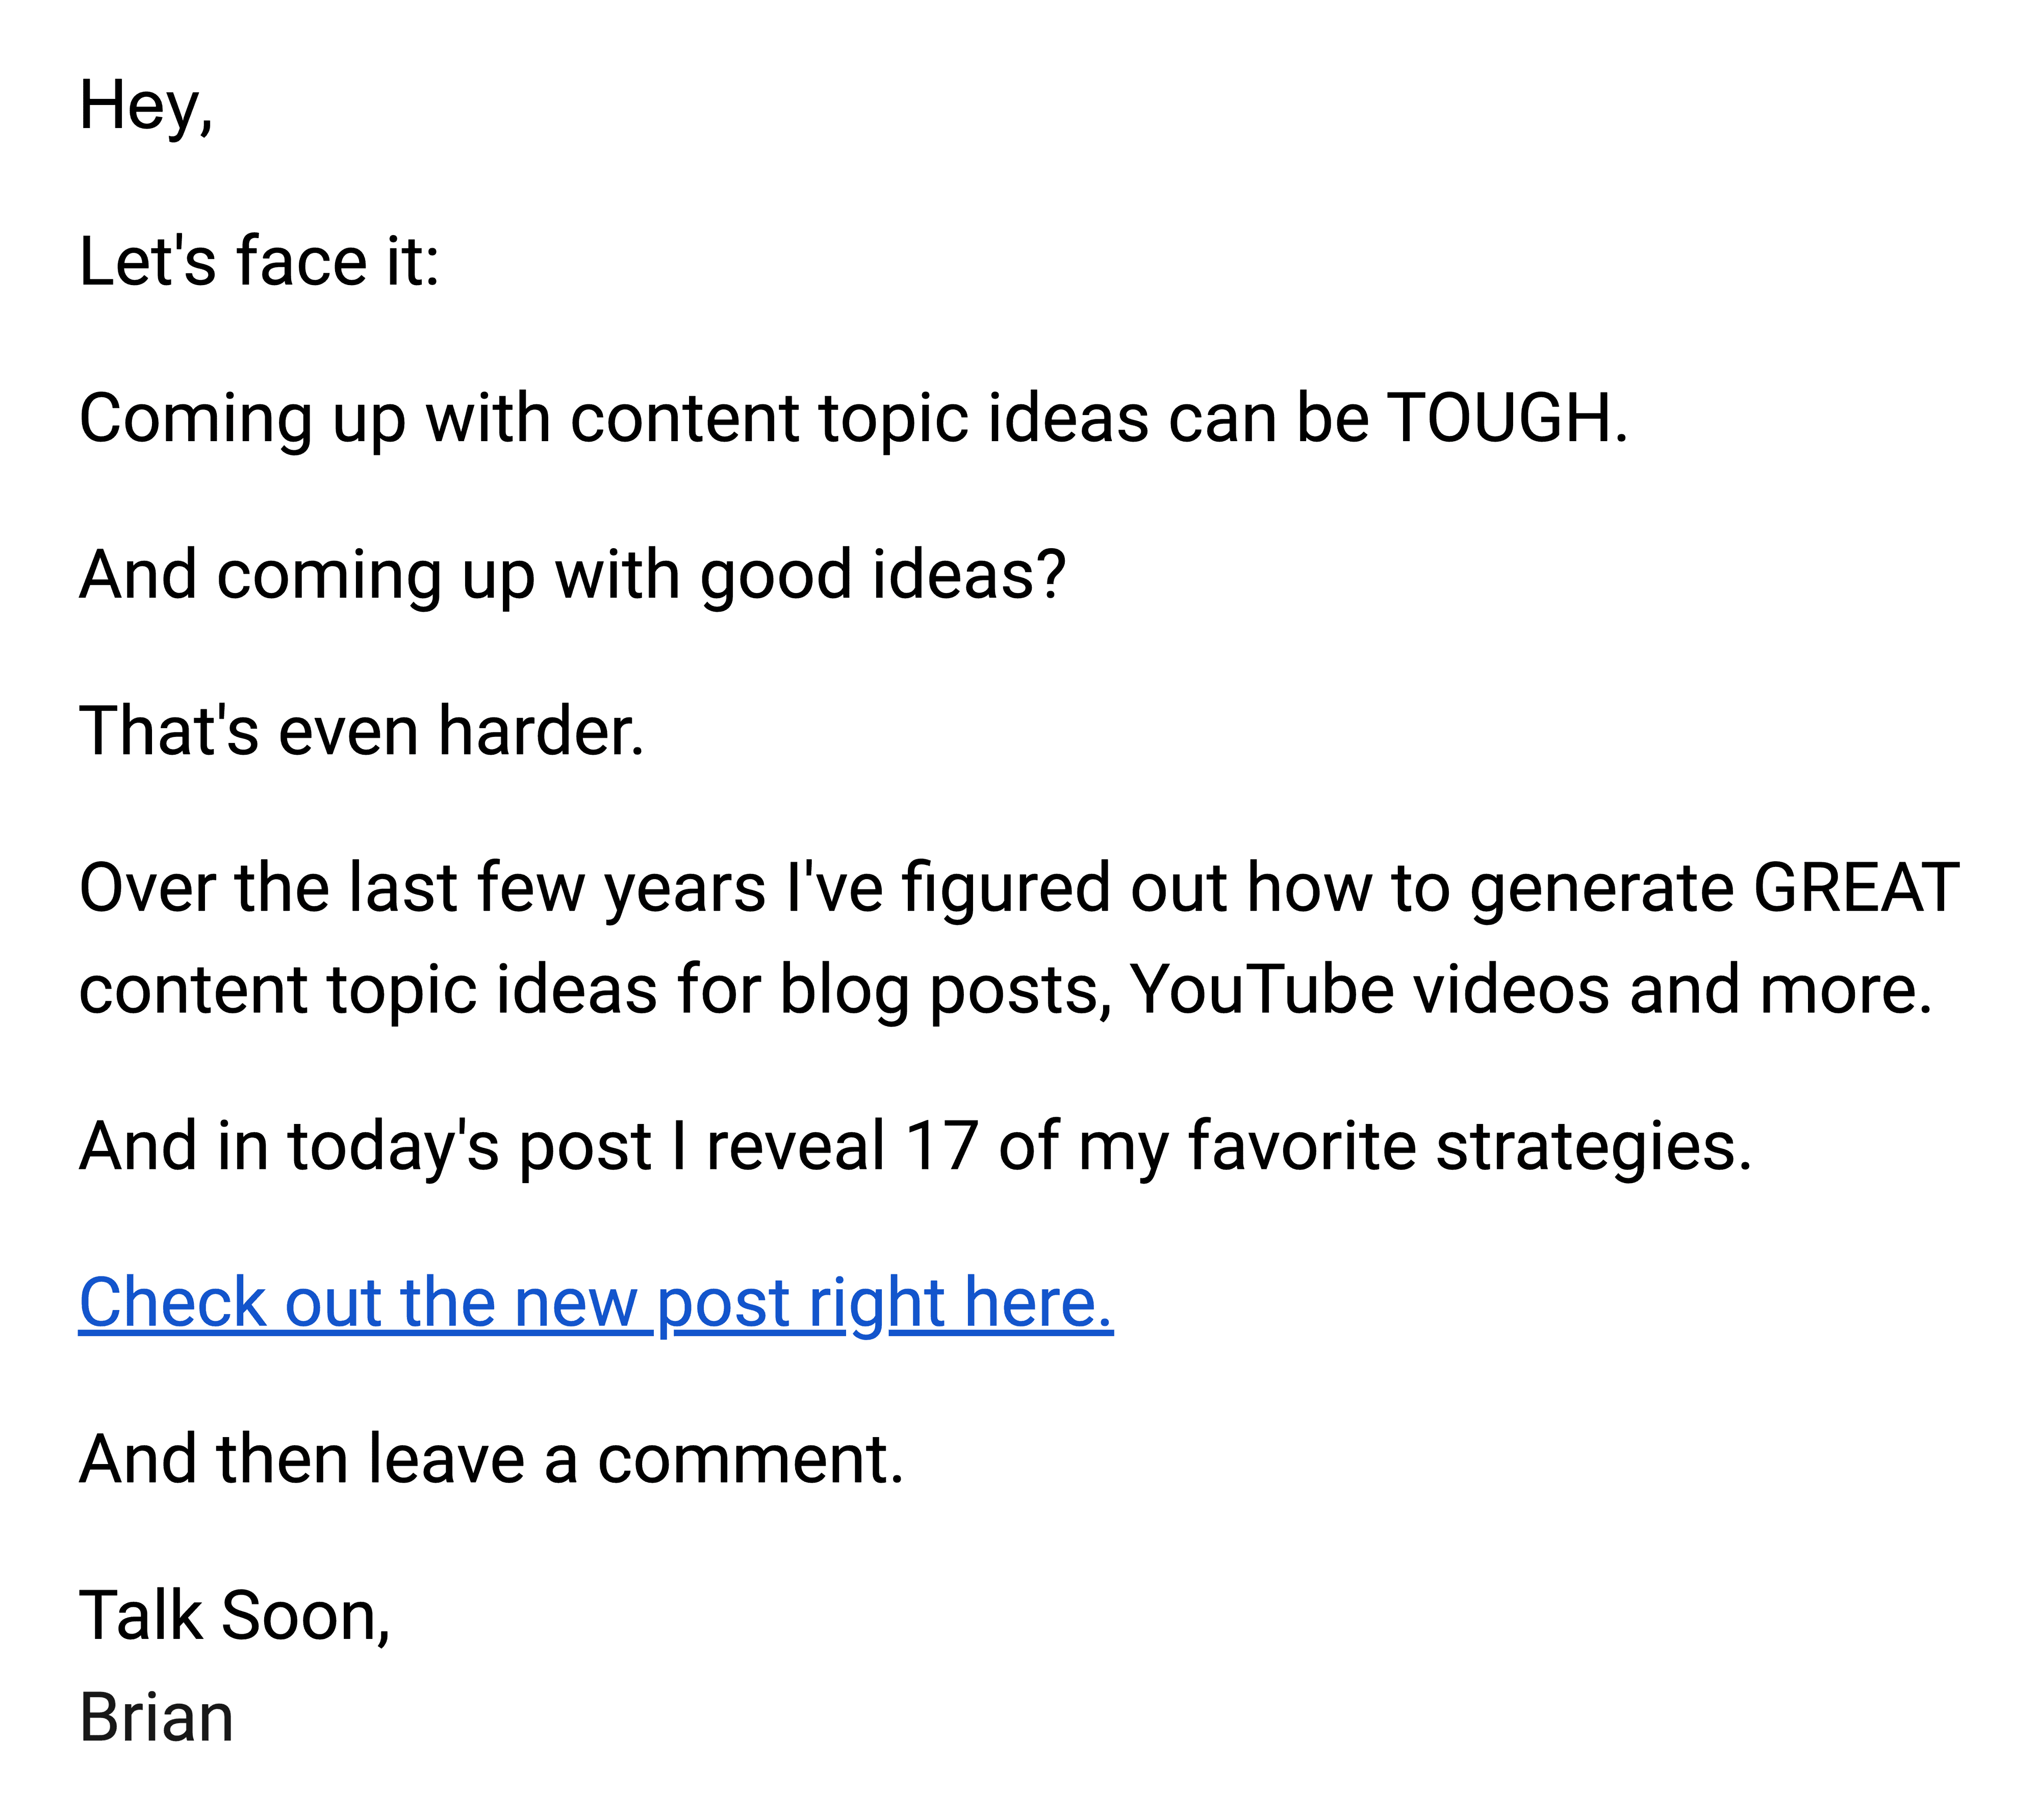Click the words 'favorite strategies'
Screen dimensions: 2040x1820
(x=1469, y=1147)
